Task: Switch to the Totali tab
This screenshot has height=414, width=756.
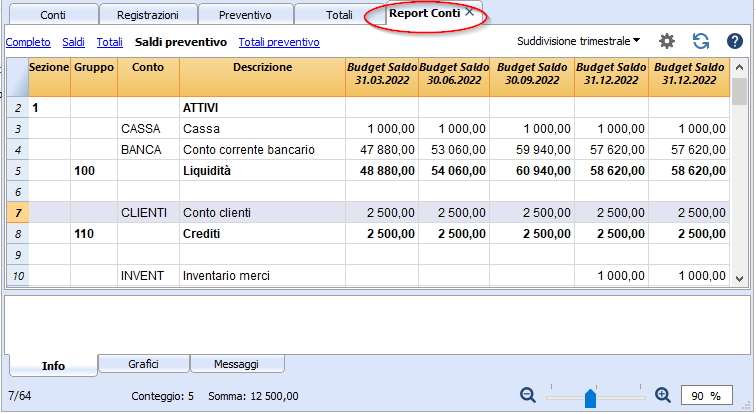Action: pyautogui.click(x=339, y=15)
